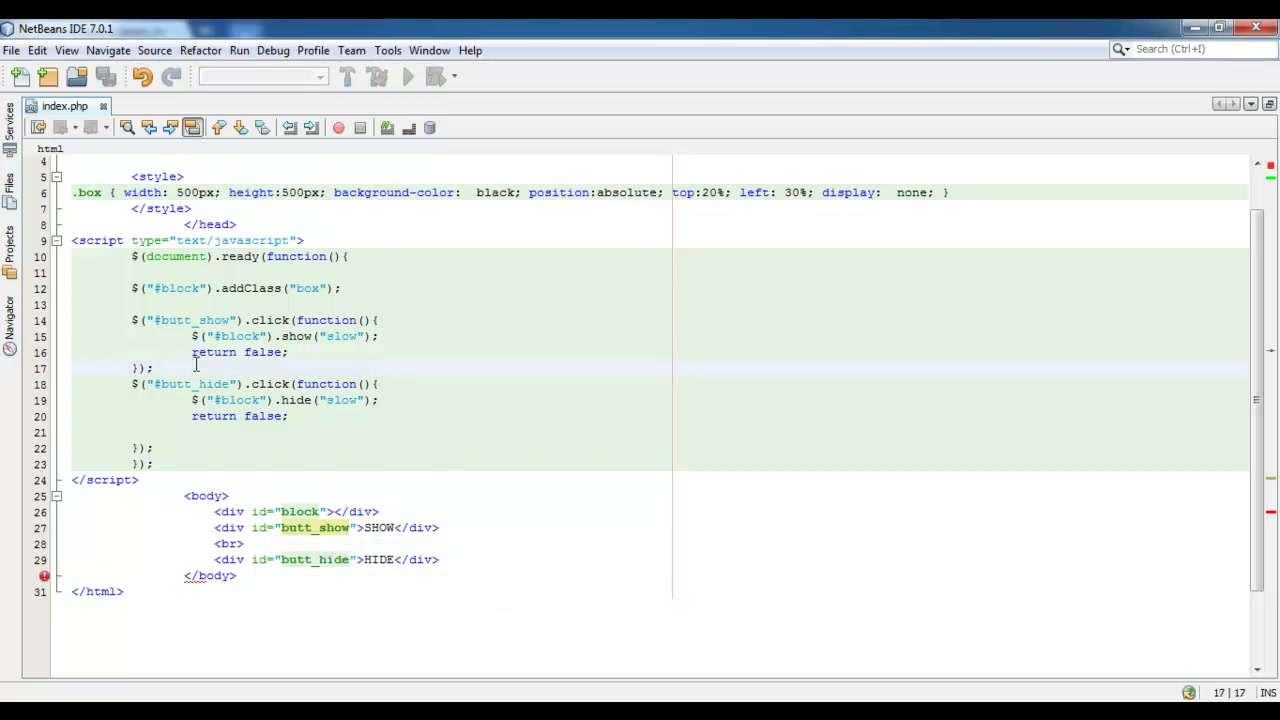The width and height of the screenshot is (1280, 720).
Task: Open the editor Forward button dropdown arrow
Action: (106, 128)
